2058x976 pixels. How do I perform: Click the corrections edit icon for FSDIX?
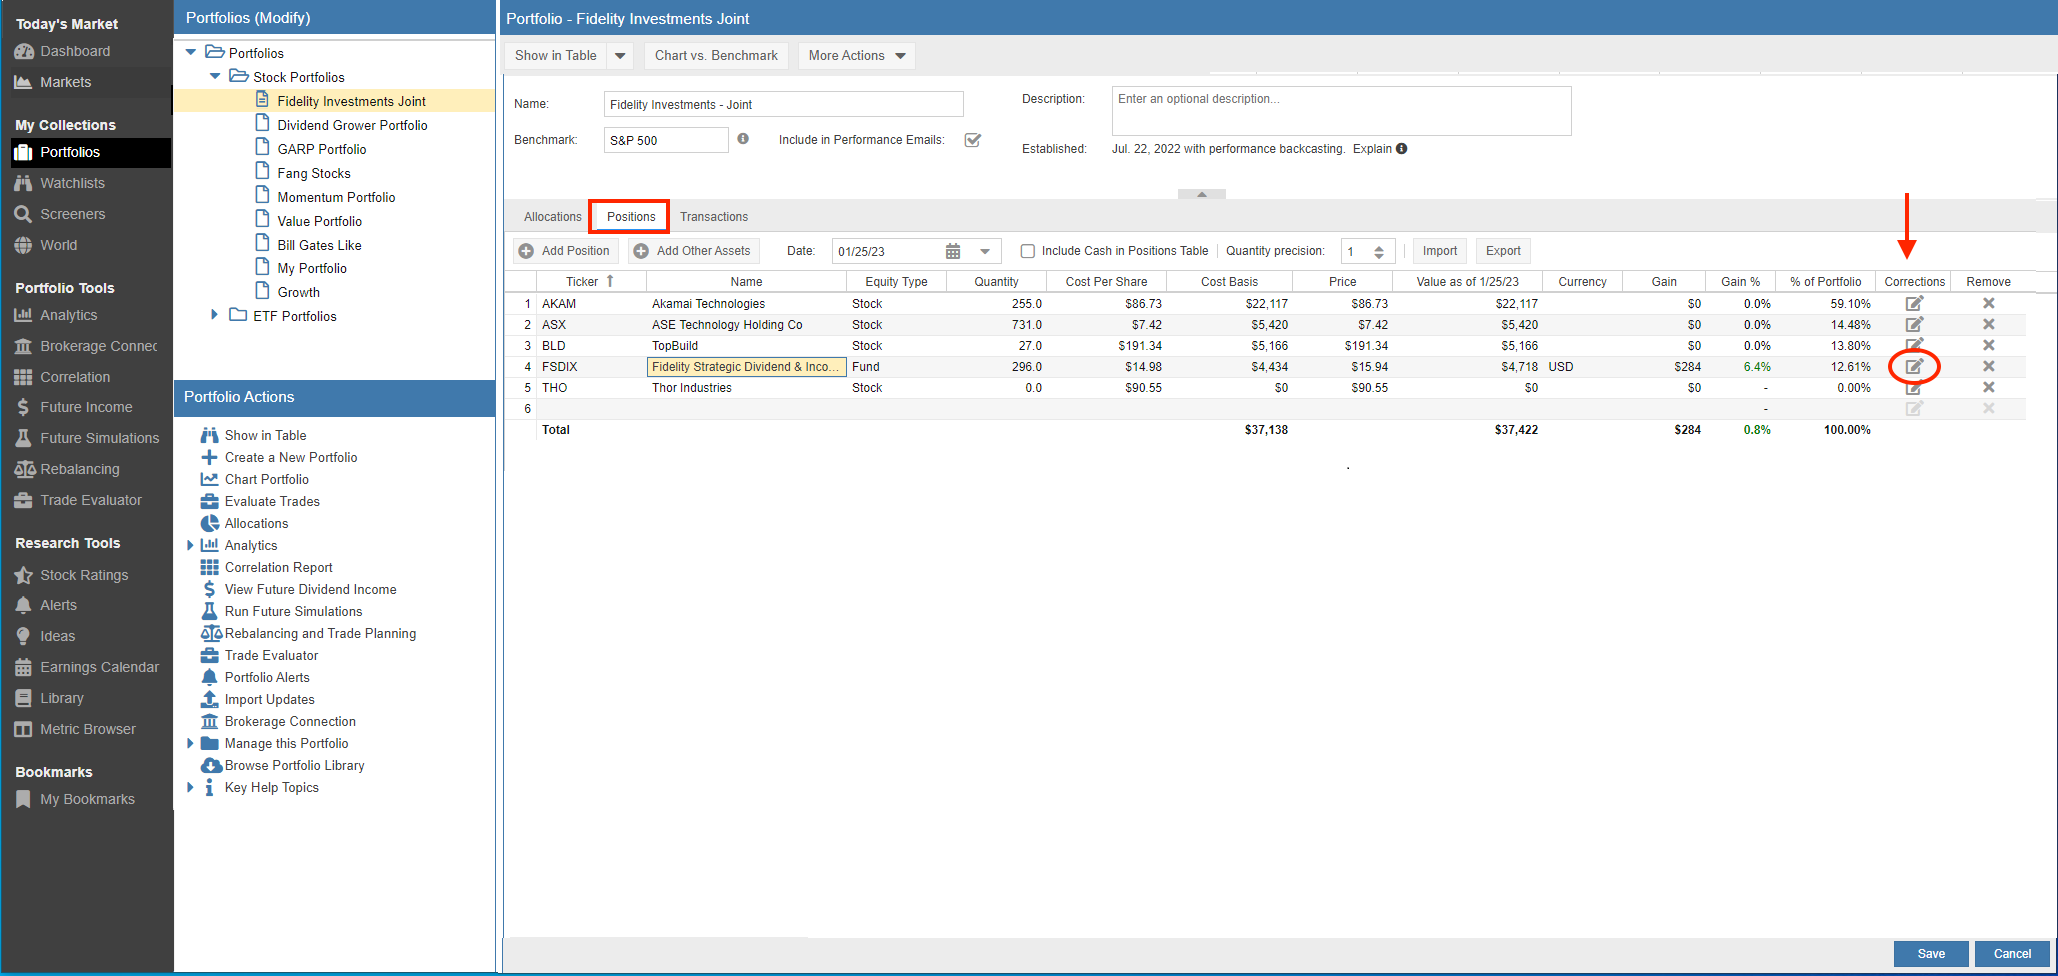[1914, 366]
